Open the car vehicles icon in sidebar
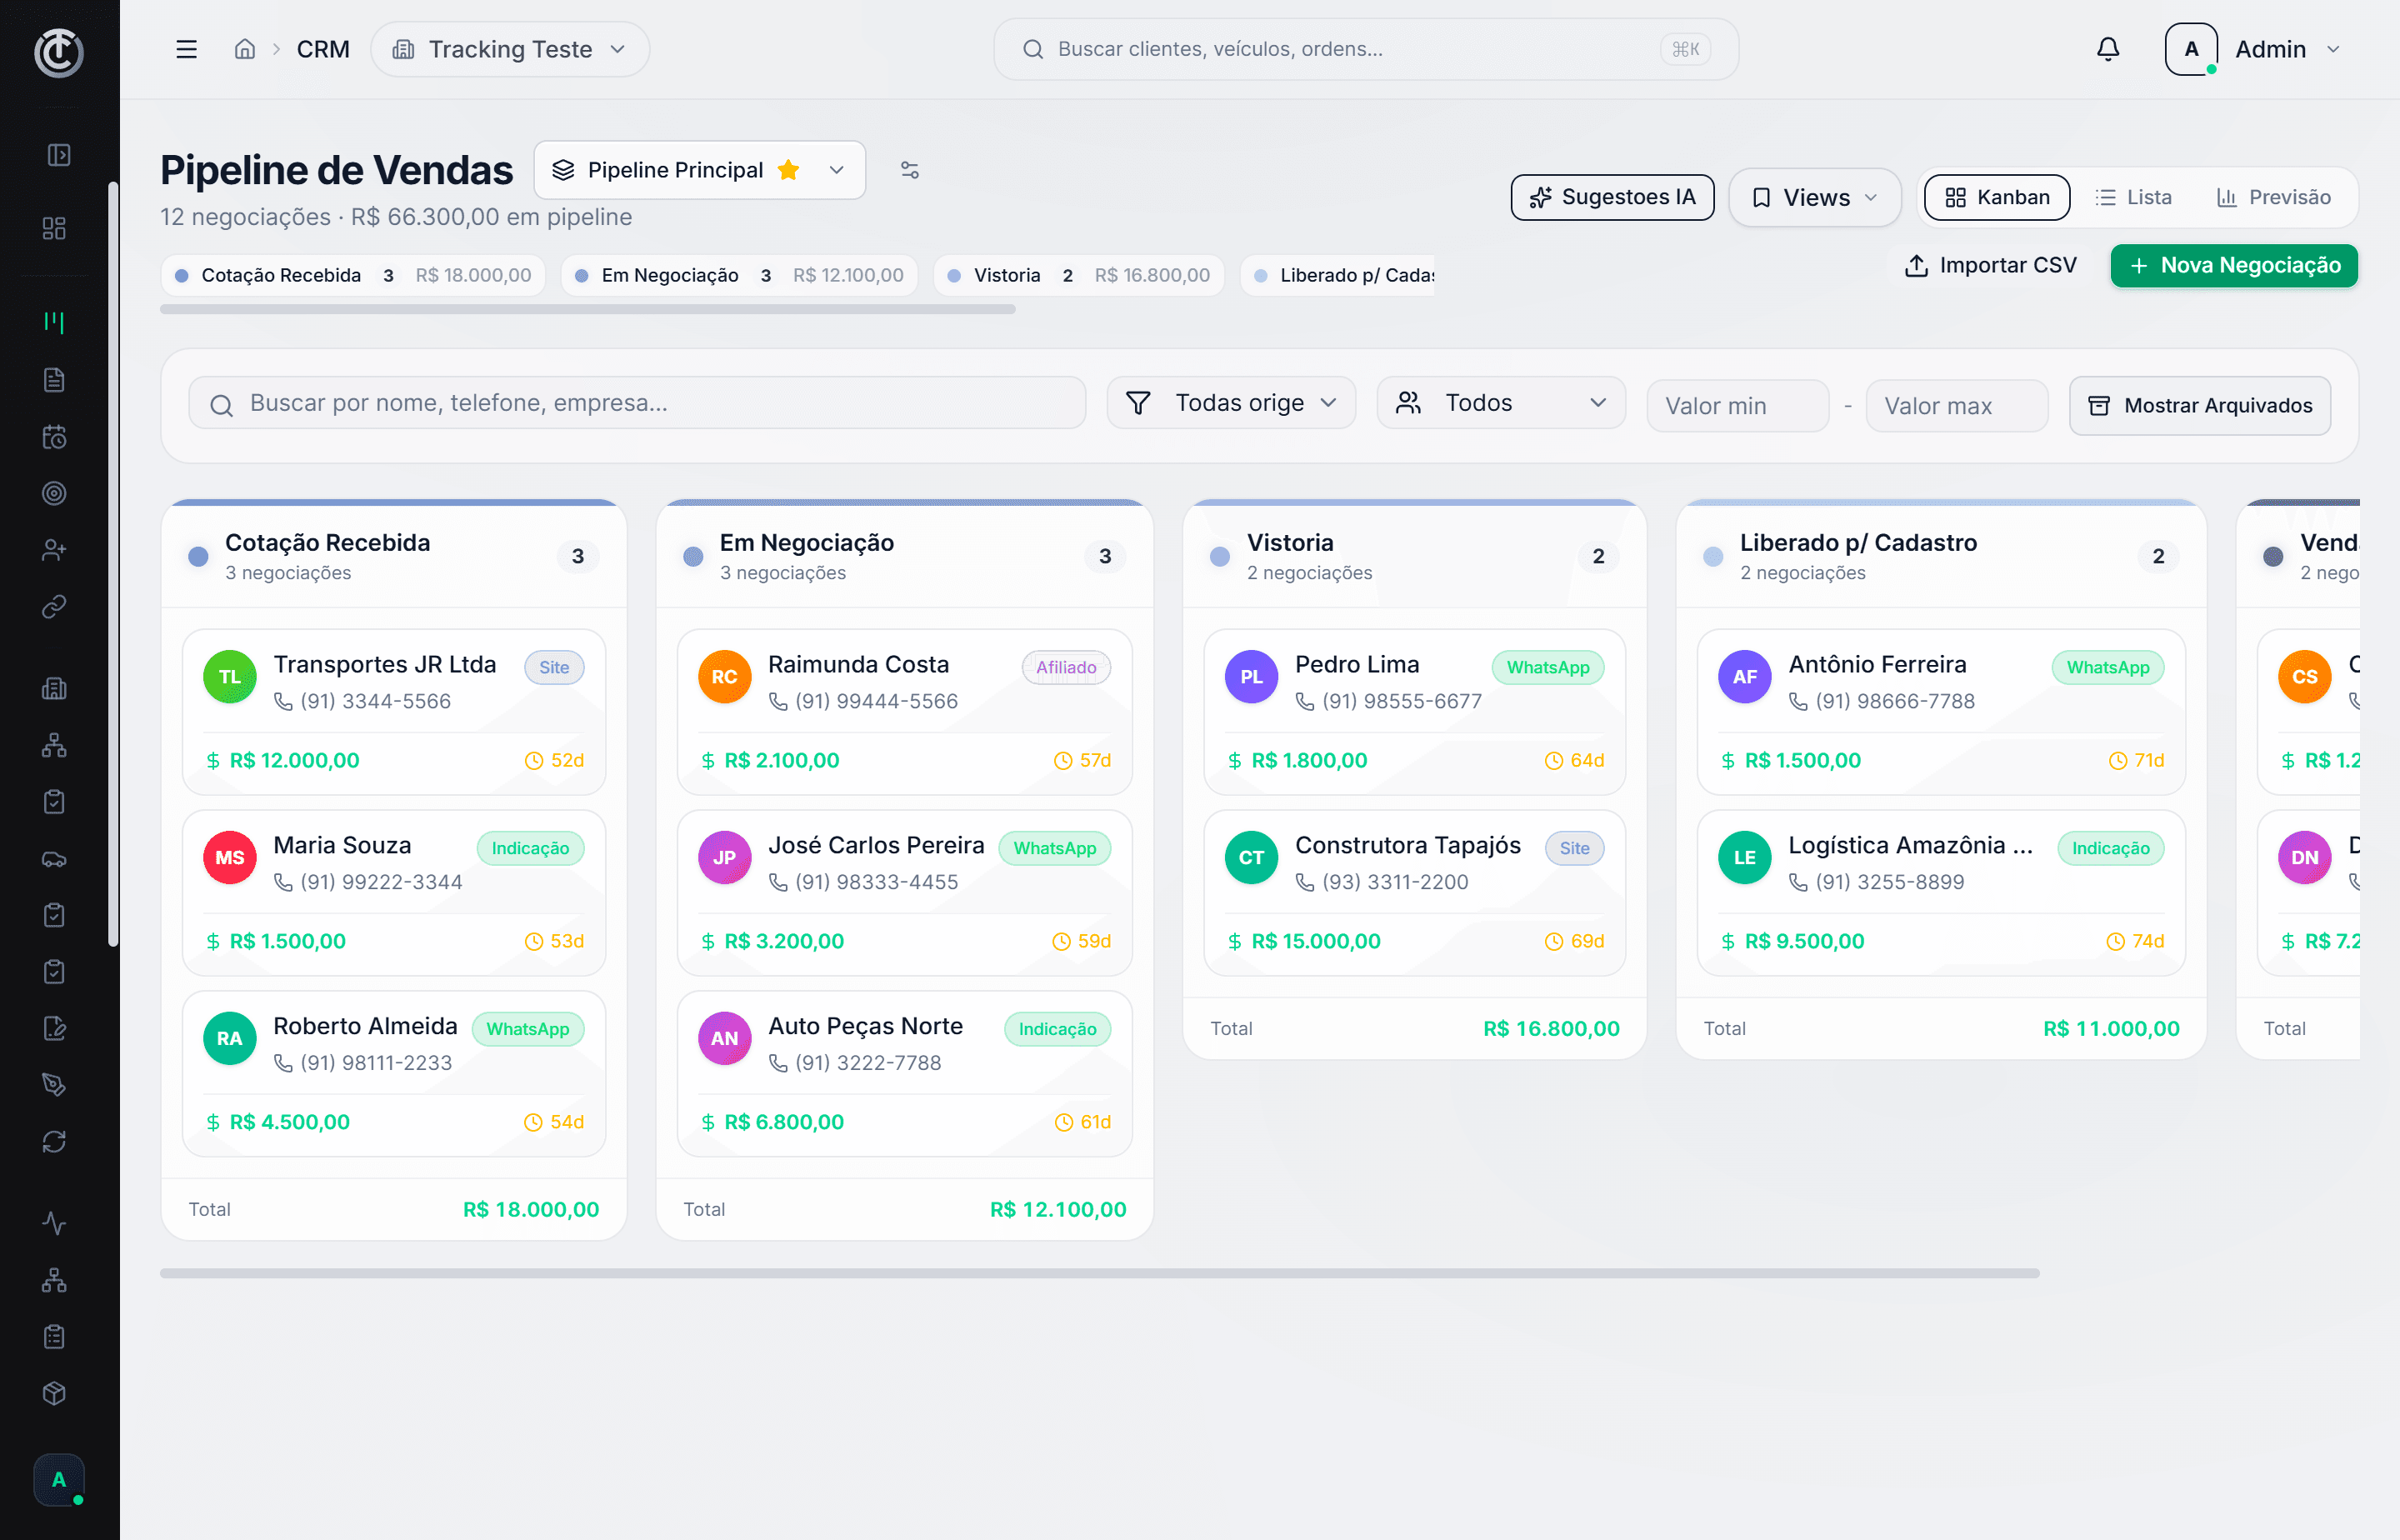The image size is (2400, 1540). tap(55, 859)
